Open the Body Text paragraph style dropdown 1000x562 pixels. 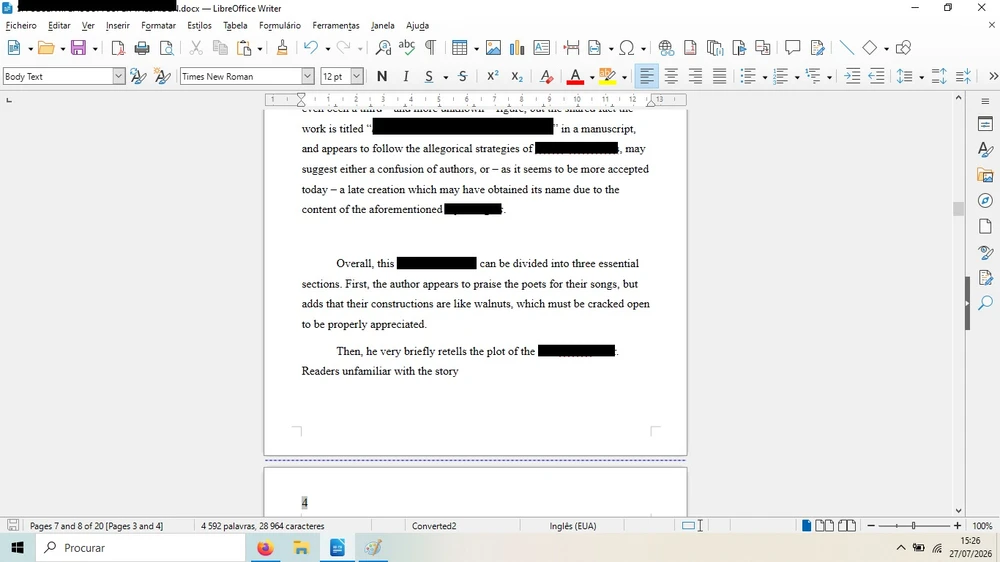(119, 77)
